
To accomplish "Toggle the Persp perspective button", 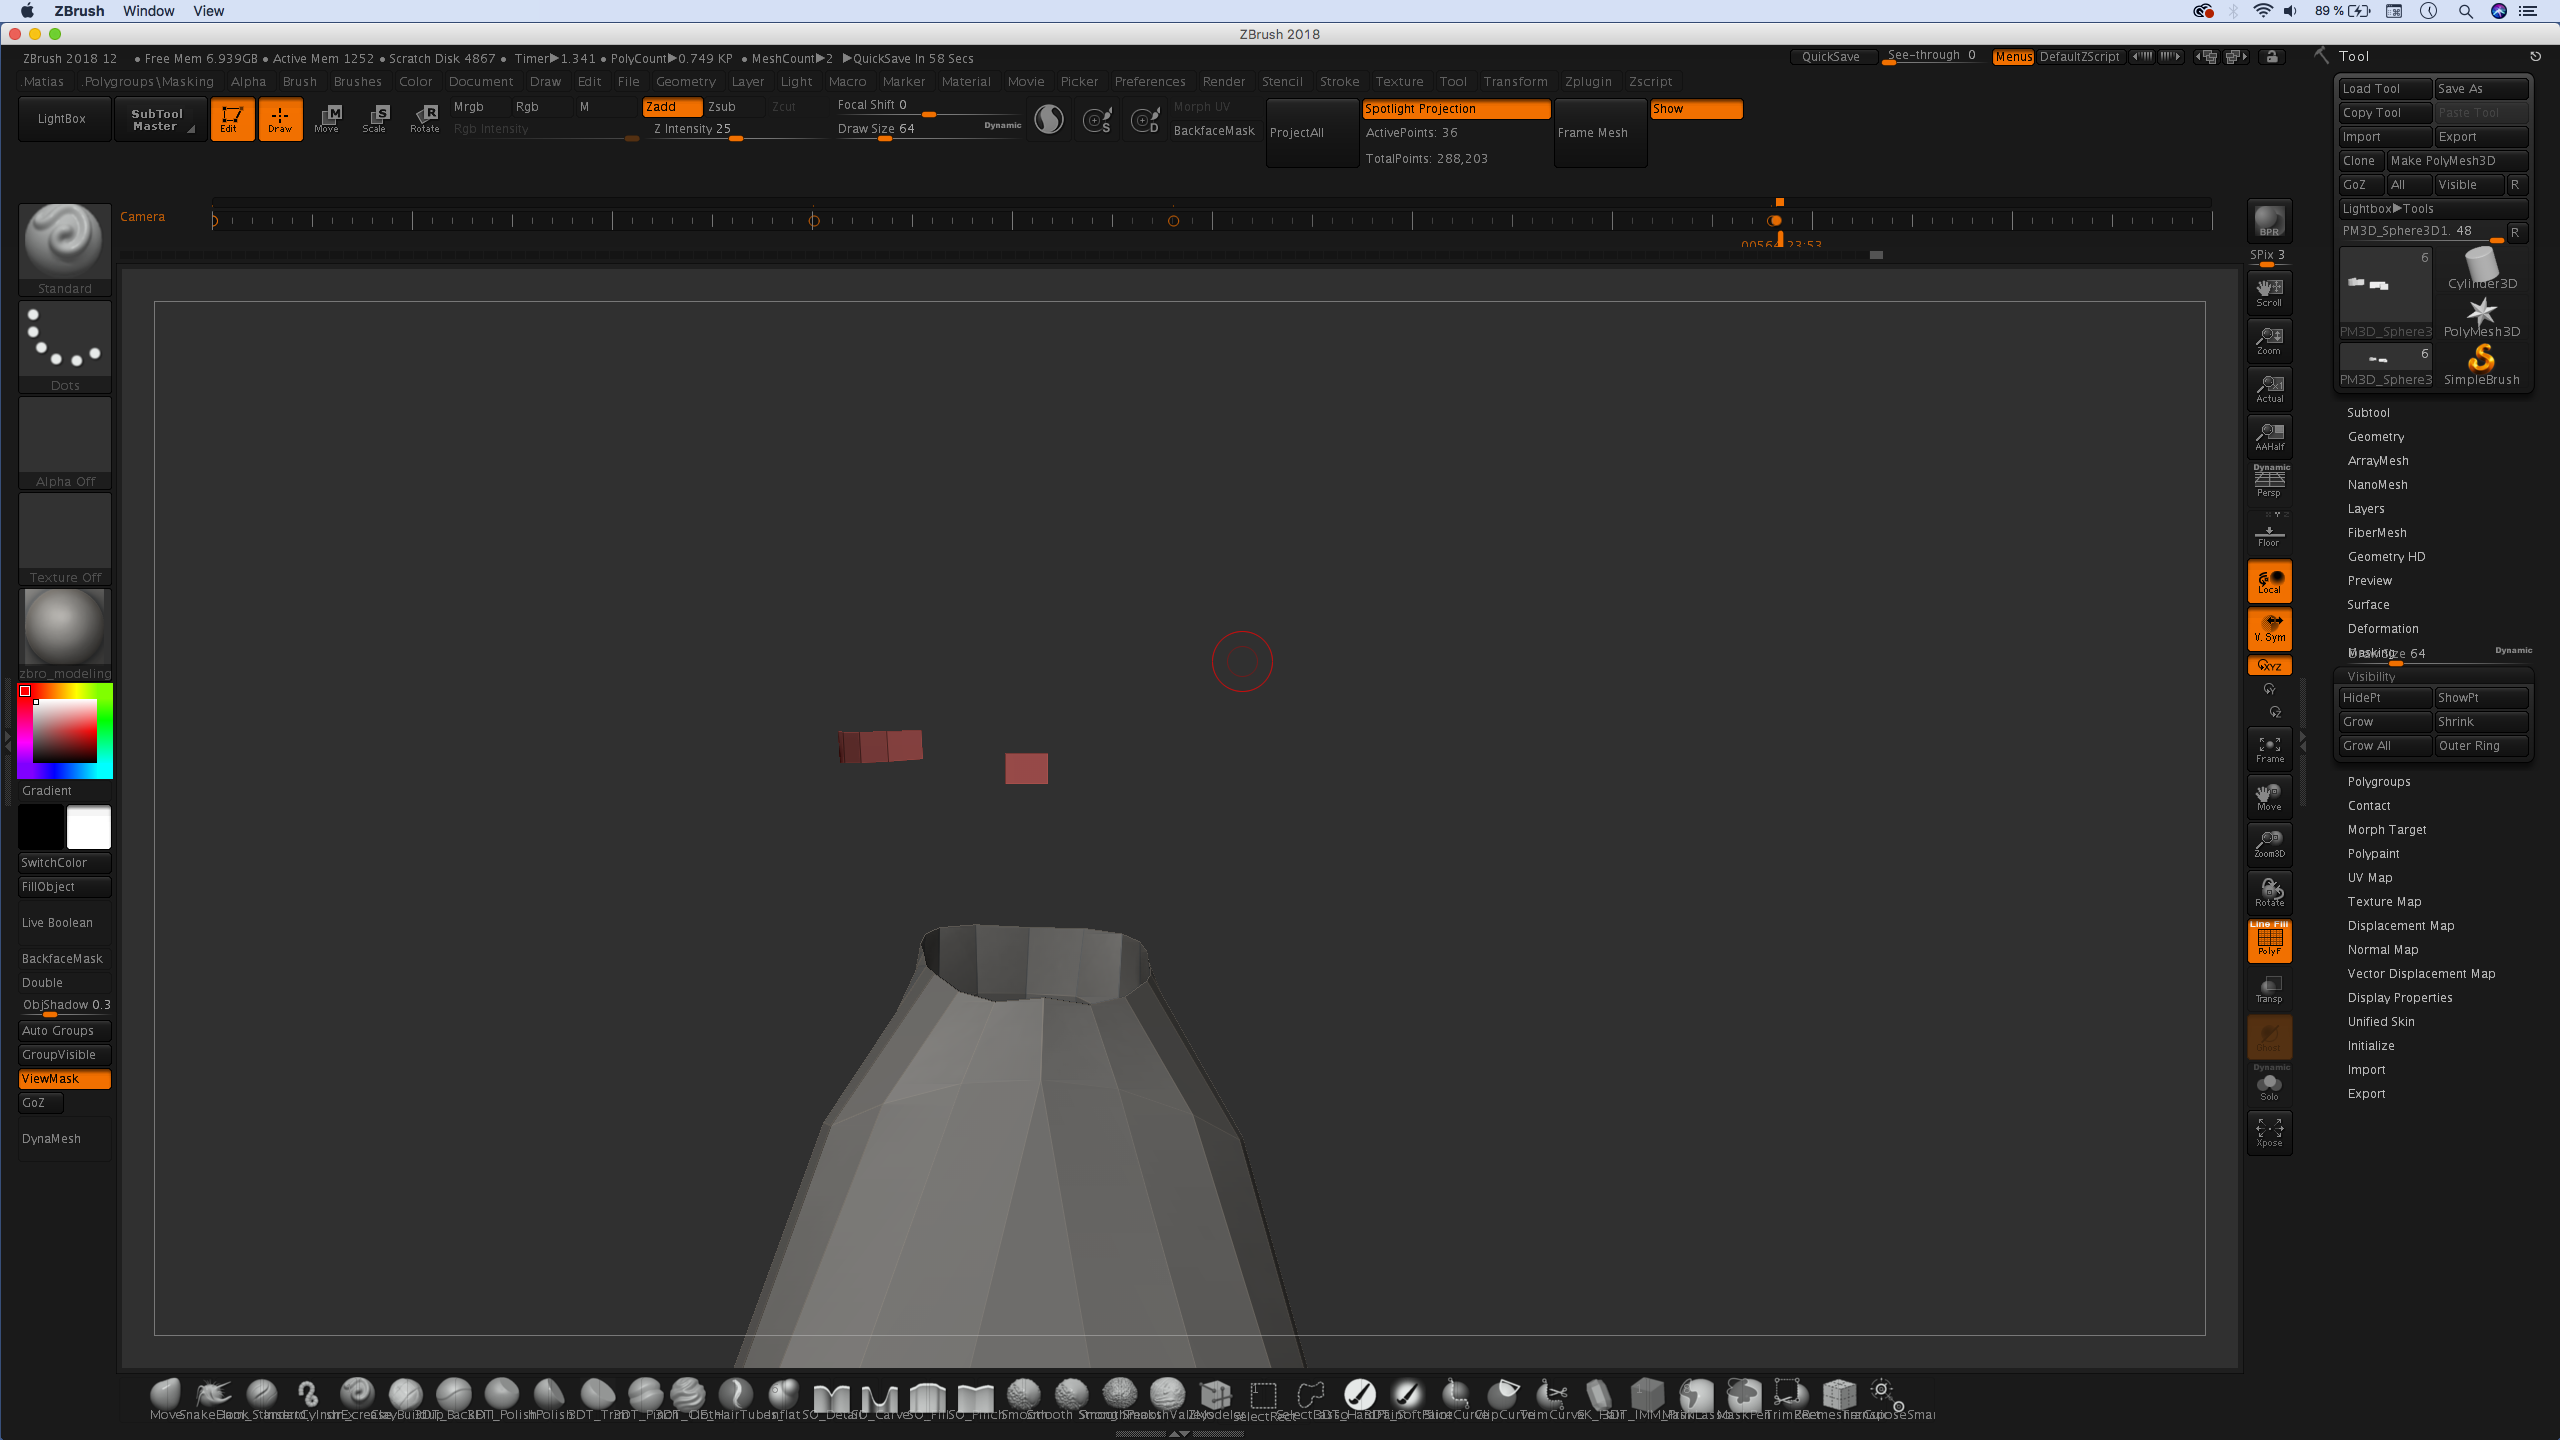I will [x=2269, y=483].
